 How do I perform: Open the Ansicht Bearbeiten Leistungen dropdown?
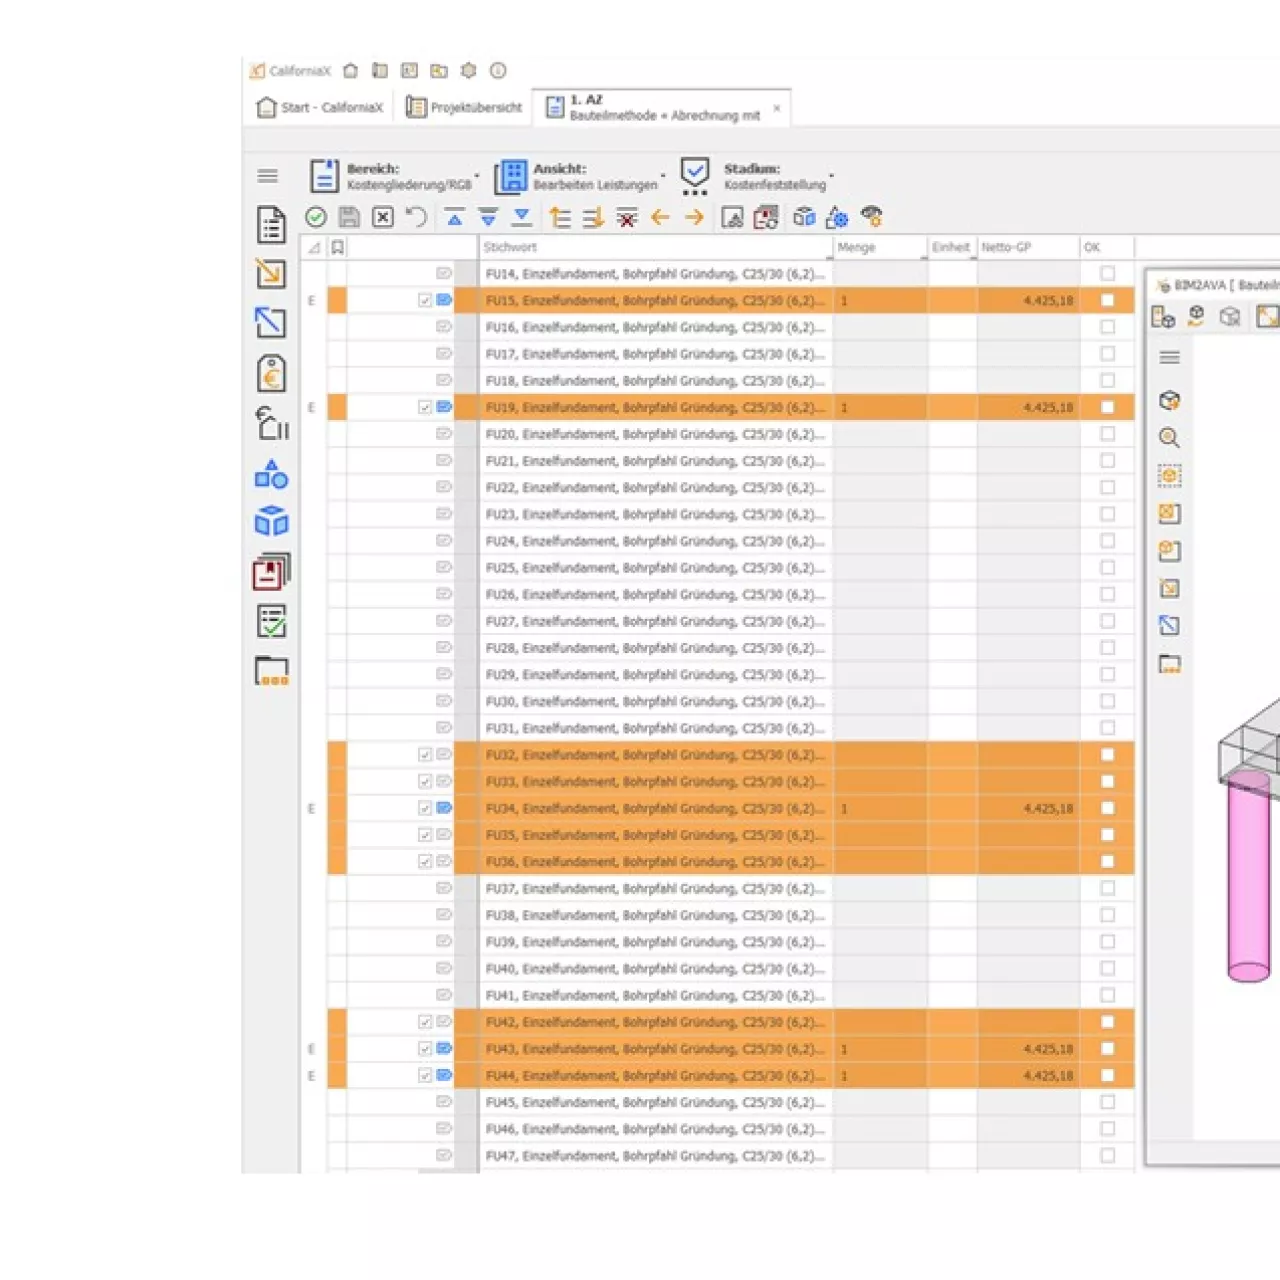pyautogui.click(x=661, y=175)
